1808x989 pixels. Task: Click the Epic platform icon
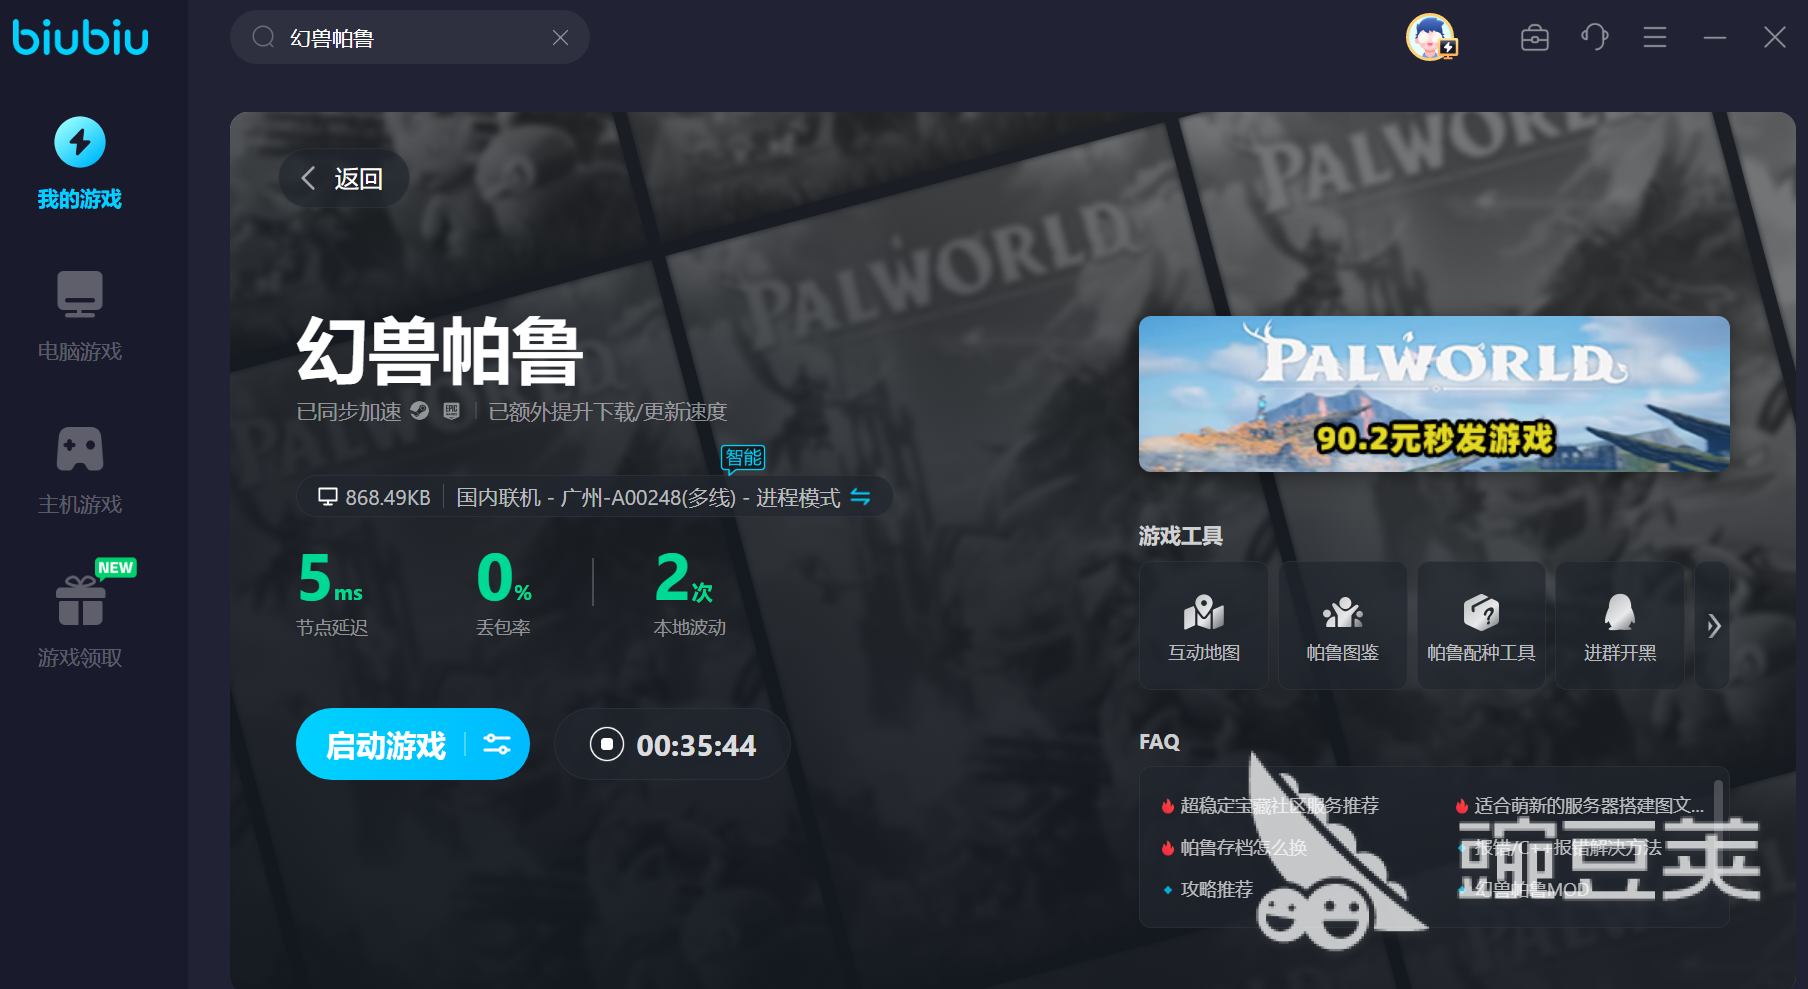click(x=452, y=410)
